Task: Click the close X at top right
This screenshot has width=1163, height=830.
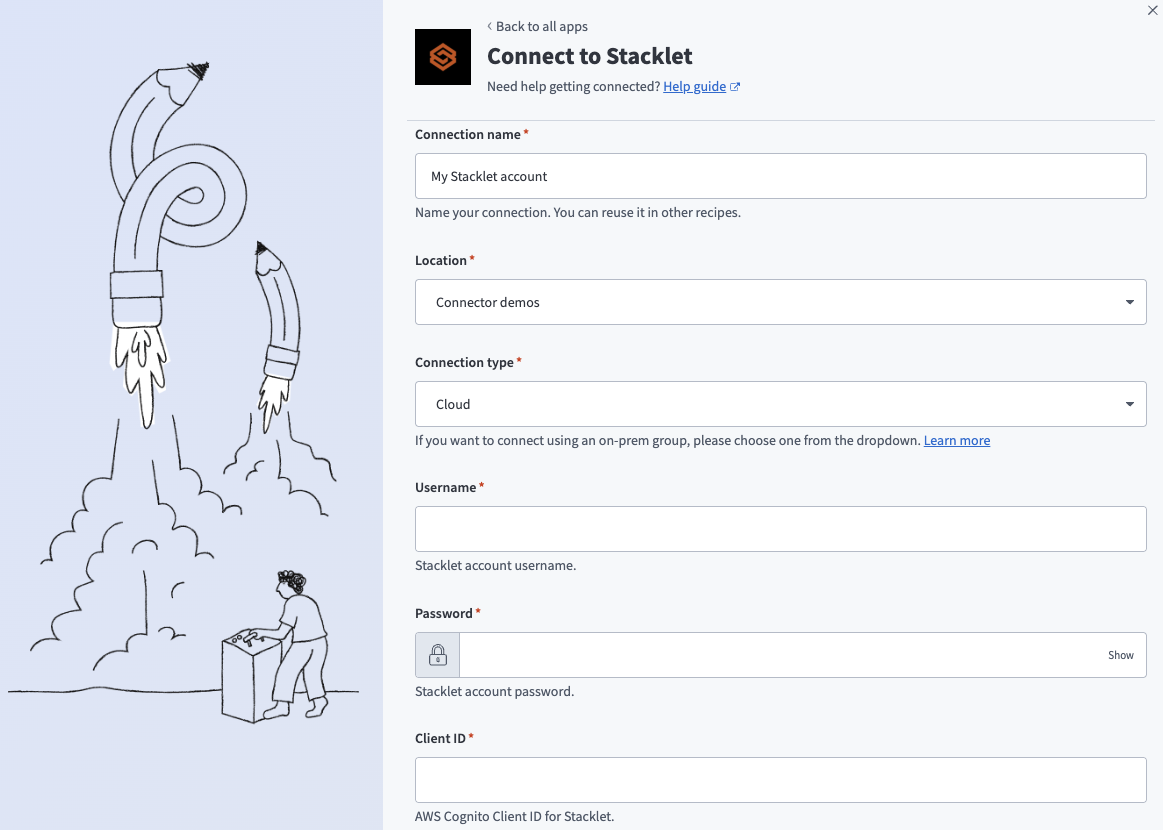Action: click(1151, 11)
